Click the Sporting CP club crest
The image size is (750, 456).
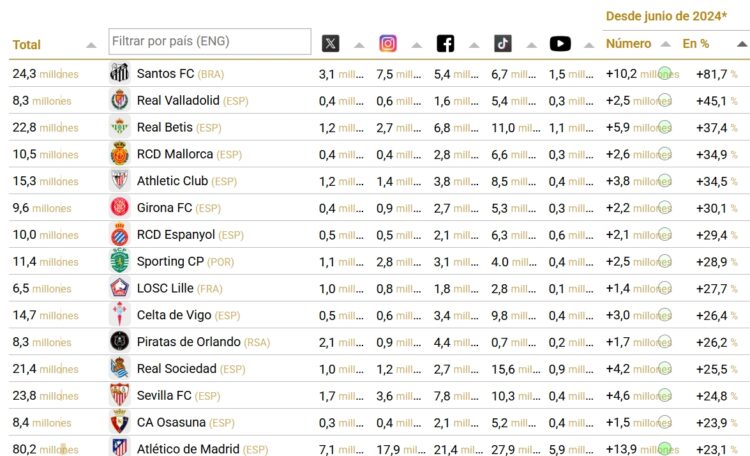point(120,261)
